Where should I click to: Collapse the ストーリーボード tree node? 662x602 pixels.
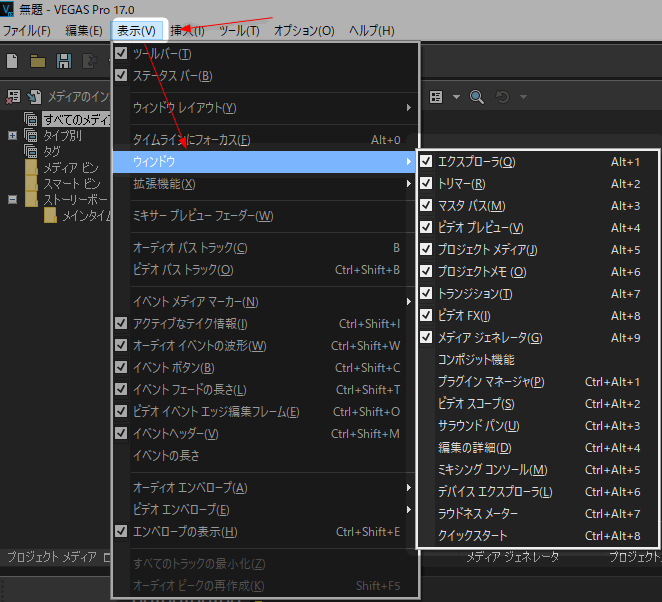tap(13, 199)
